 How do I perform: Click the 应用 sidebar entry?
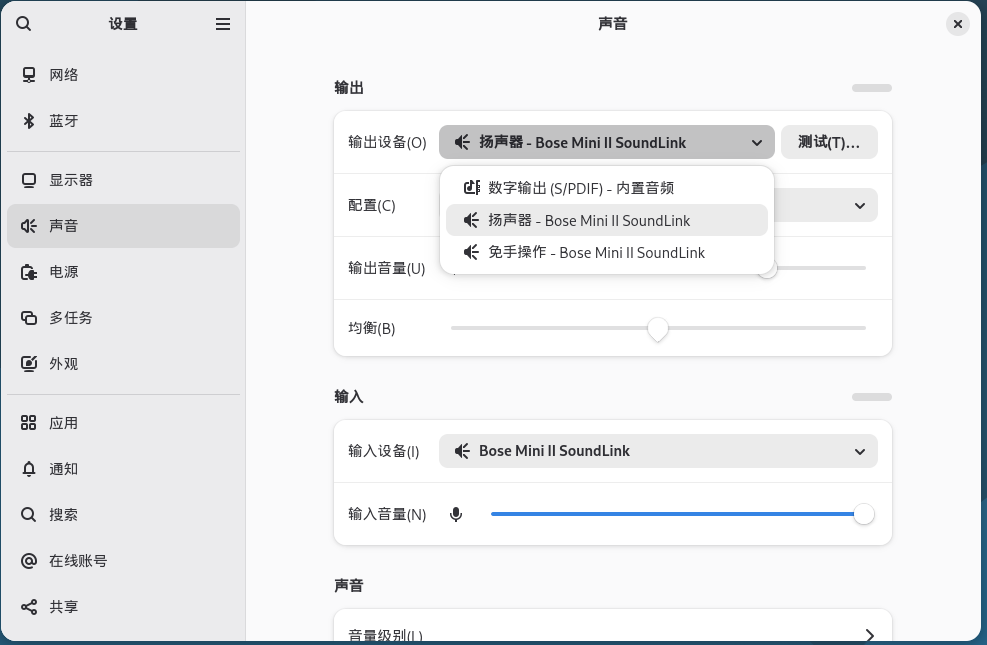click(x=123, y=423)
